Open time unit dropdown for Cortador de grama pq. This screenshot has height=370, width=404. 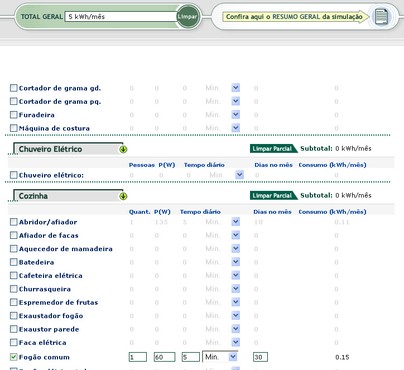coord(236,101)
